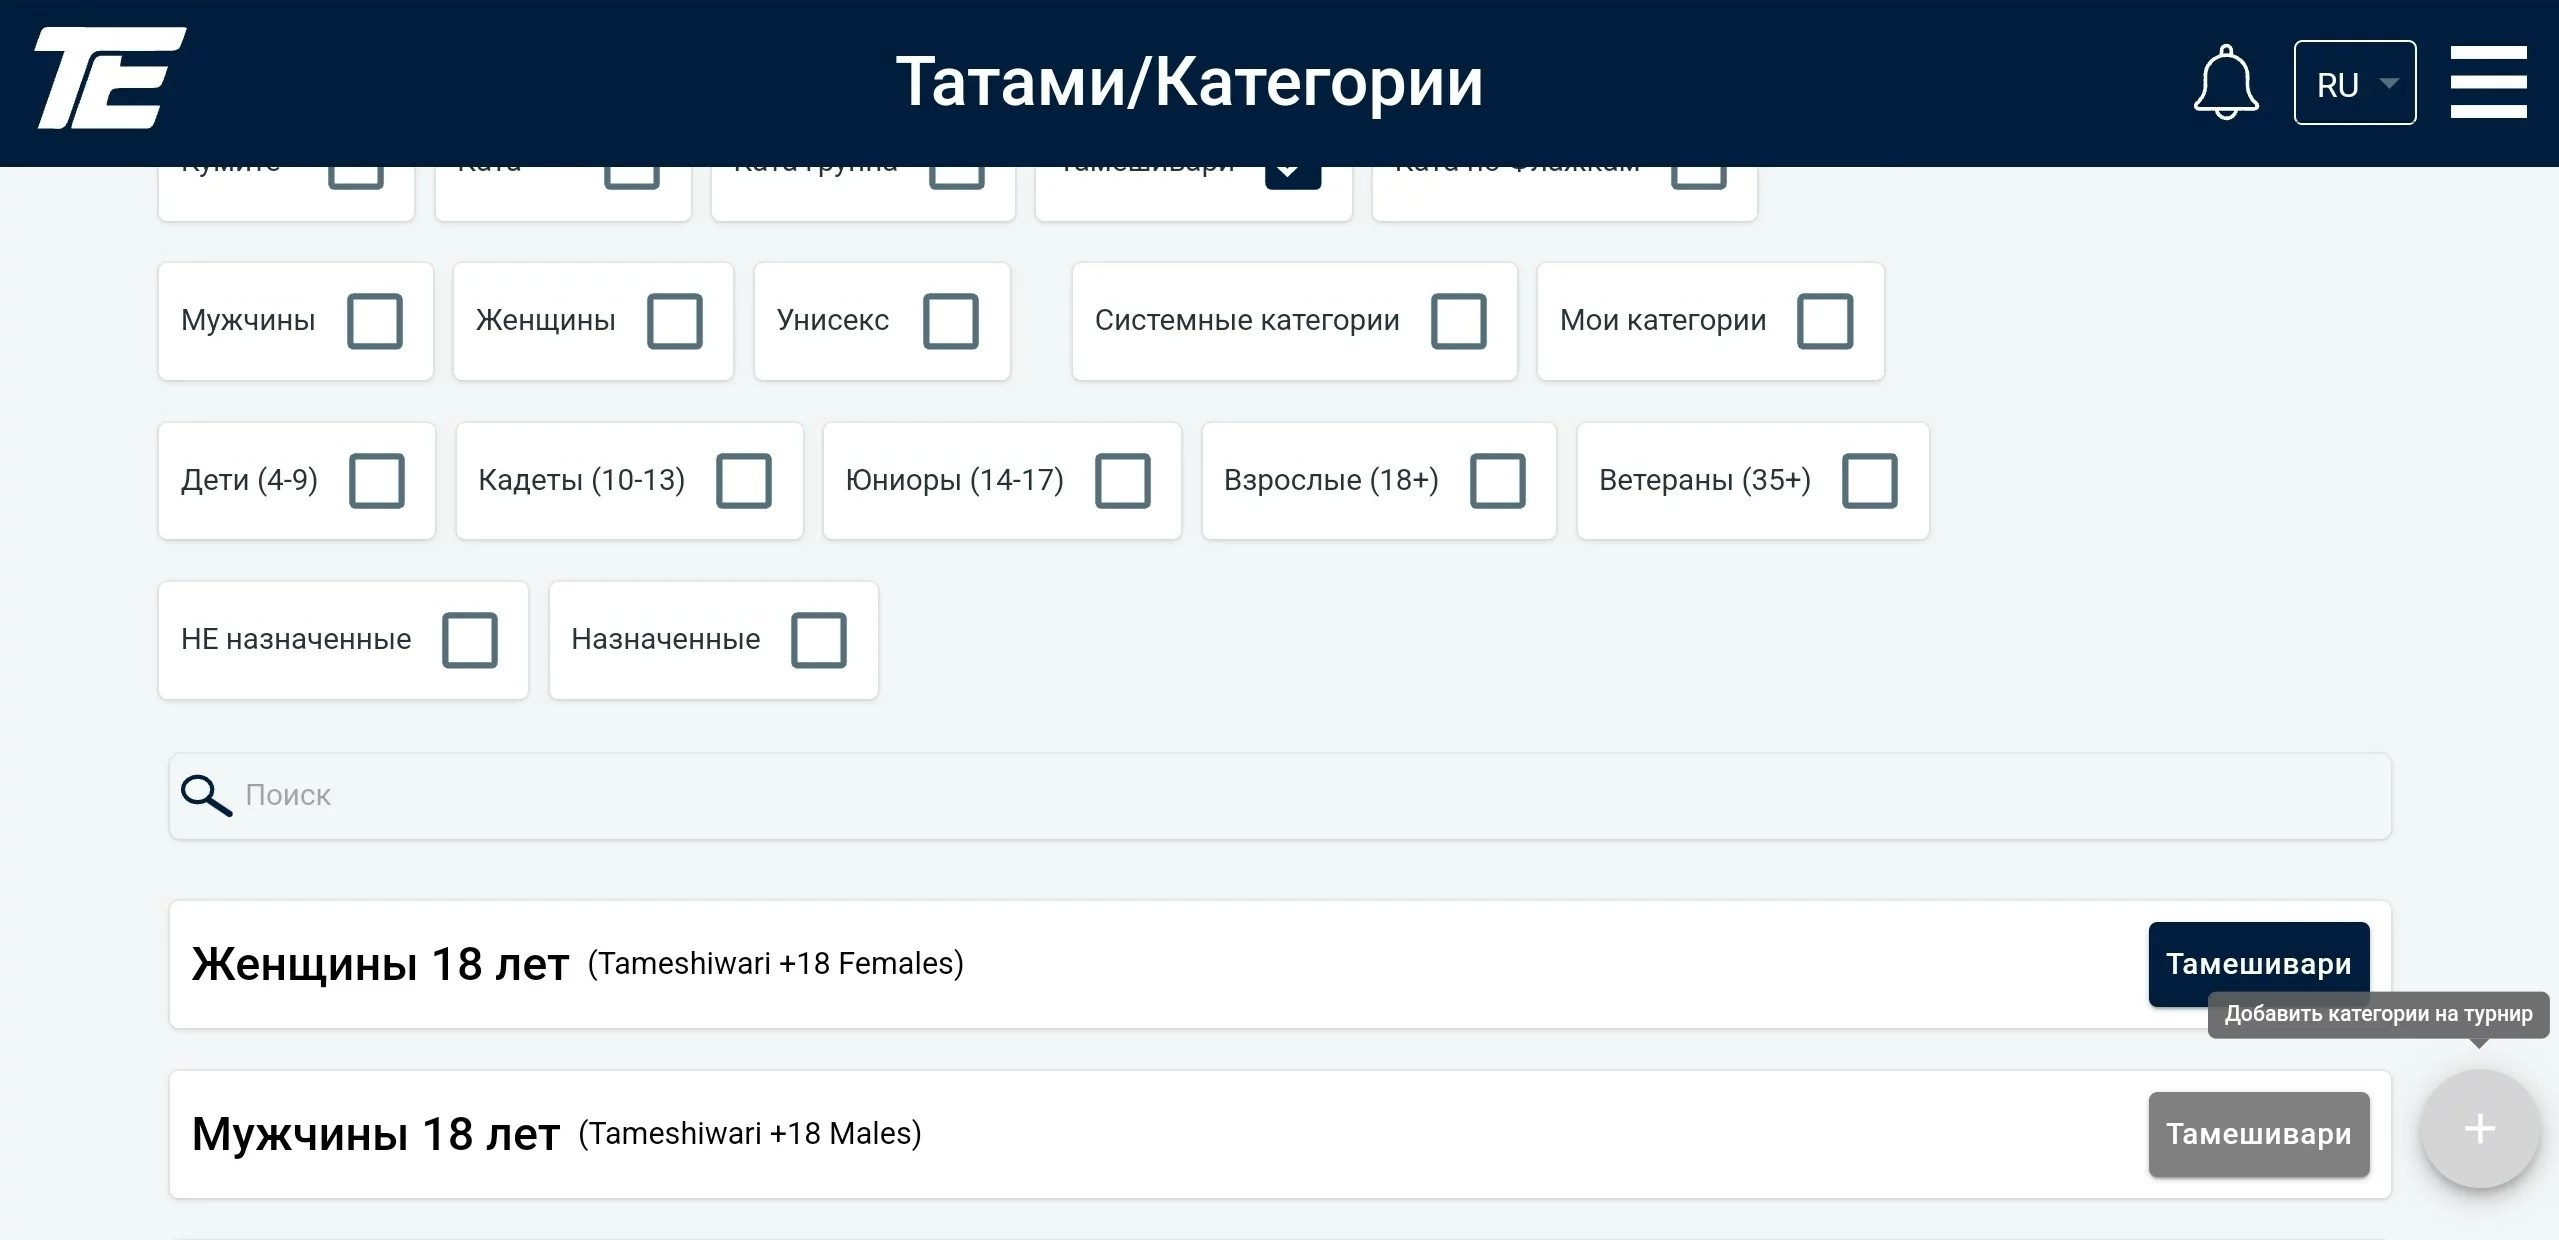The width and height of the screenshot is (2559, 1240).
Task: Select the Мужчины 18 лет category title
Action: click(375, 1135)
